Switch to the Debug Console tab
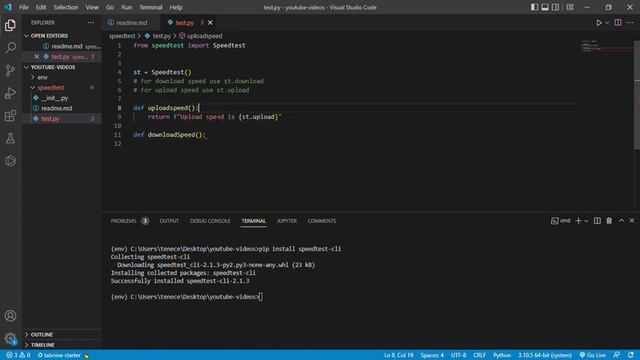 click(x=210, y=221)
